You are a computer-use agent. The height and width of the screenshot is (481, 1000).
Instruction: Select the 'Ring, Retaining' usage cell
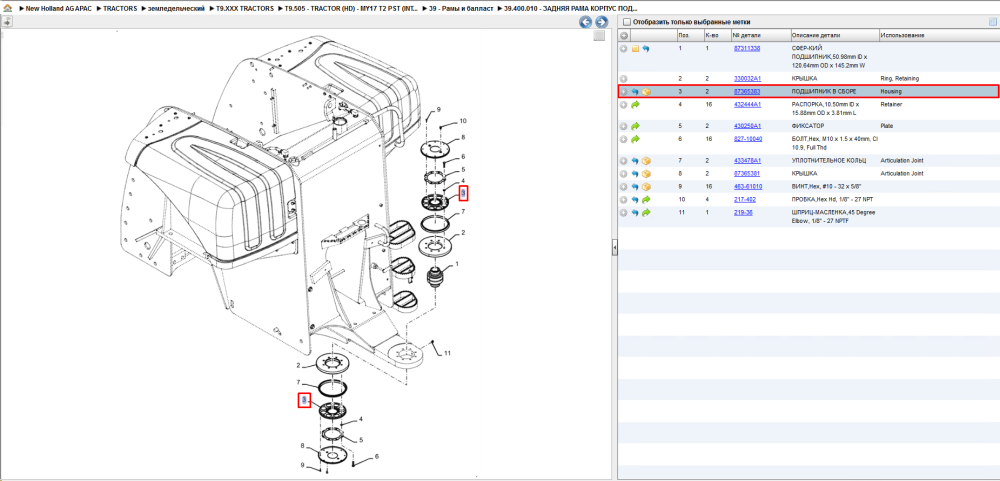(899, 78)
